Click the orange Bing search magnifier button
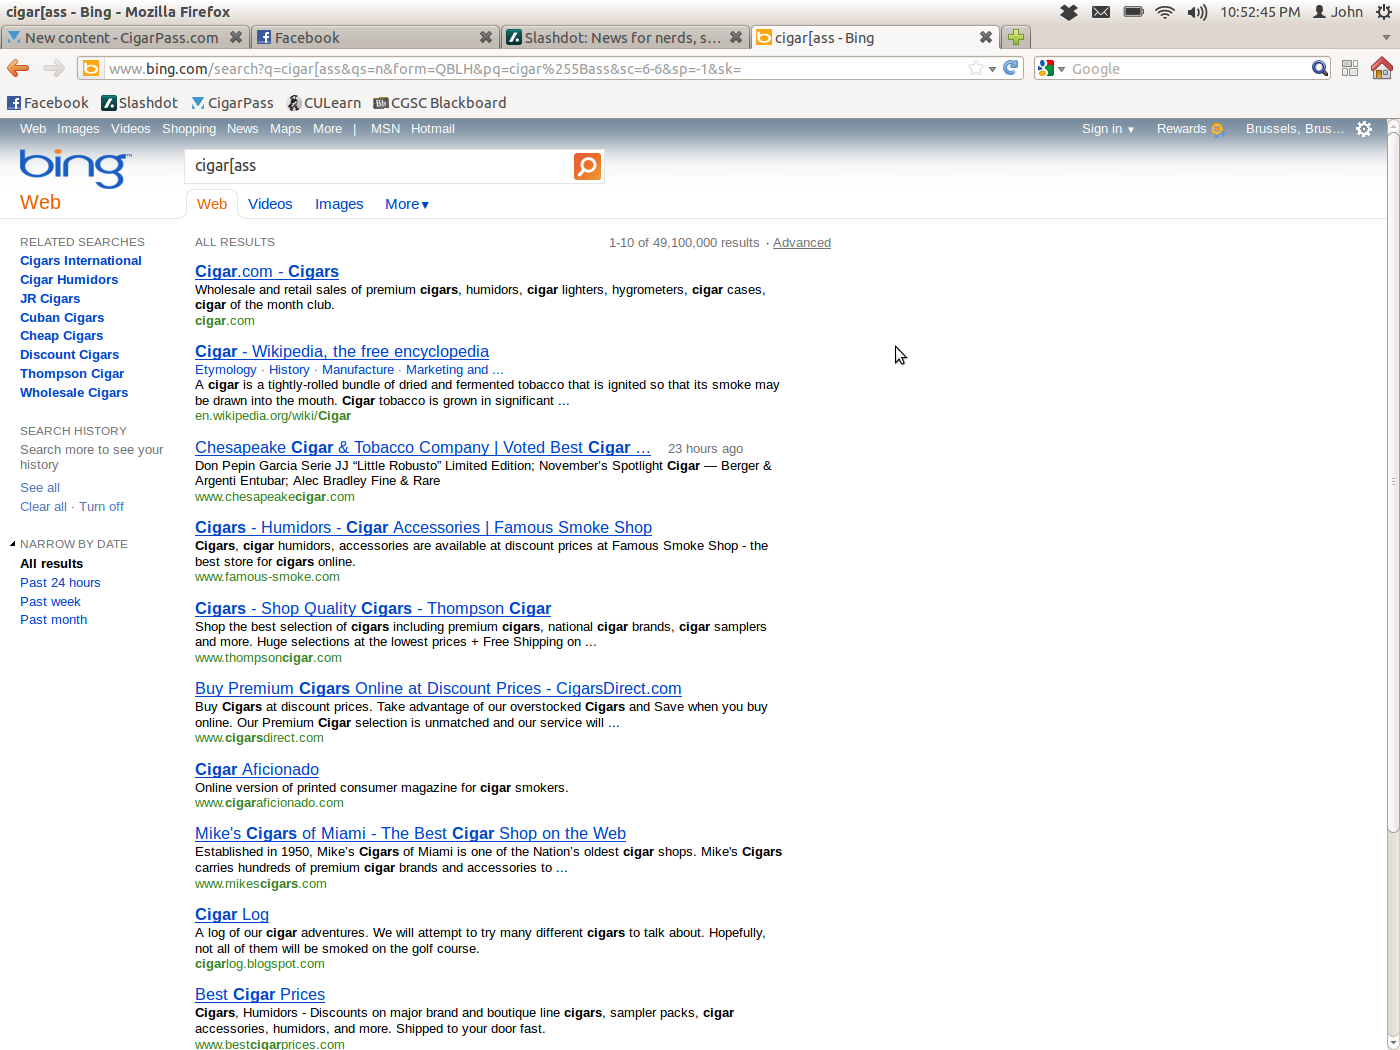Viewport: 1400px width, 1050px height. click(587, 166)
